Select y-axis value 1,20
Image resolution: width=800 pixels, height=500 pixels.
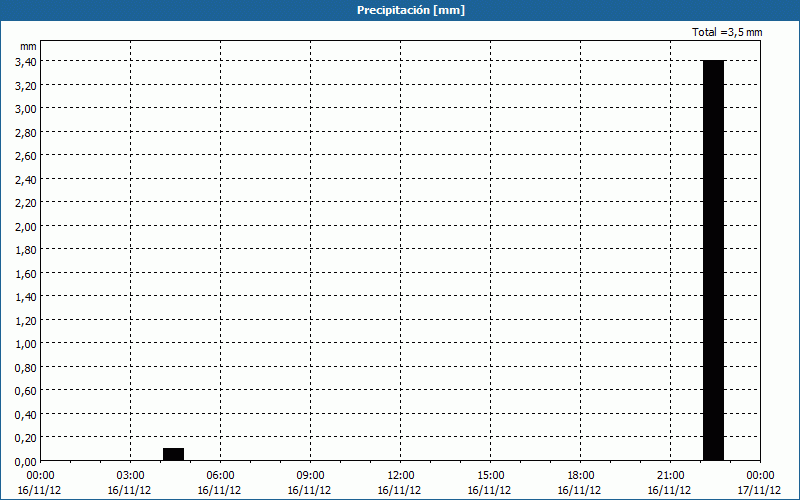26,321
